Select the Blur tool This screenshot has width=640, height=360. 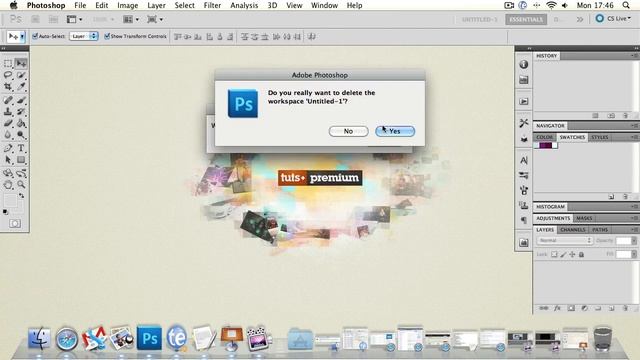[x=8, y=135]
